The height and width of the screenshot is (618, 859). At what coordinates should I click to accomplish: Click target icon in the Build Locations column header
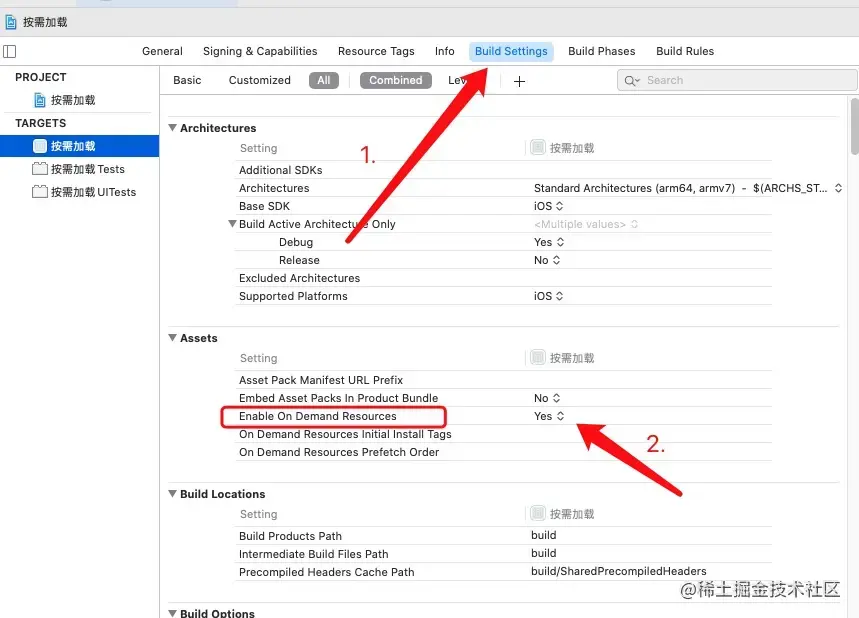pyautogui.click(x=538, y=513)
